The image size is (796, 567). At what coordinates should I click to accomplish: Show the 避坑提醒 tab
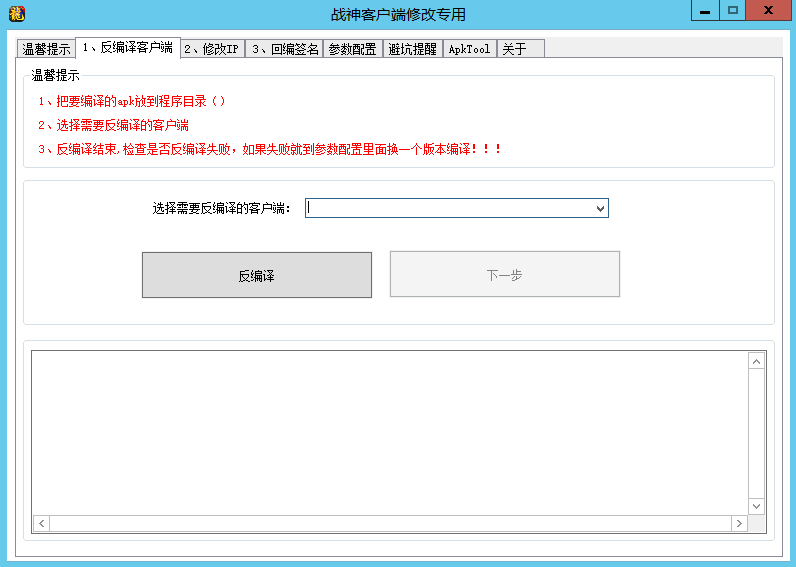point(412,49)
